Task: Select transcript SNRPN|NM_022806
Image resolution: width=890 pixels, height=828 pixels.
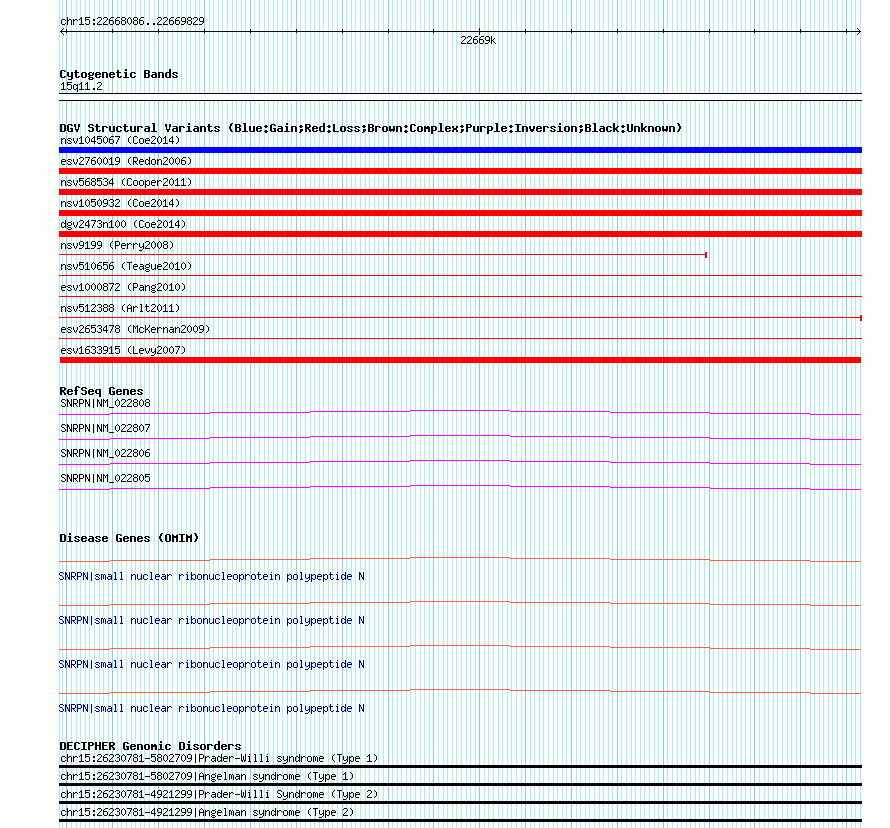Action: (x=106, y=453)
